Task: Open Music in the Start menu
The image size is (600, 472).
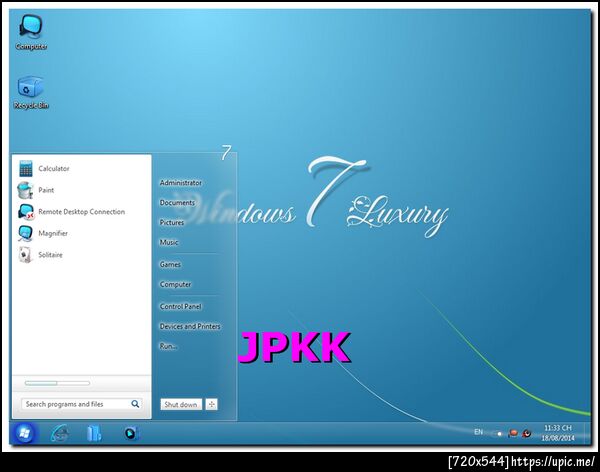Action: [x=169, y=242]
